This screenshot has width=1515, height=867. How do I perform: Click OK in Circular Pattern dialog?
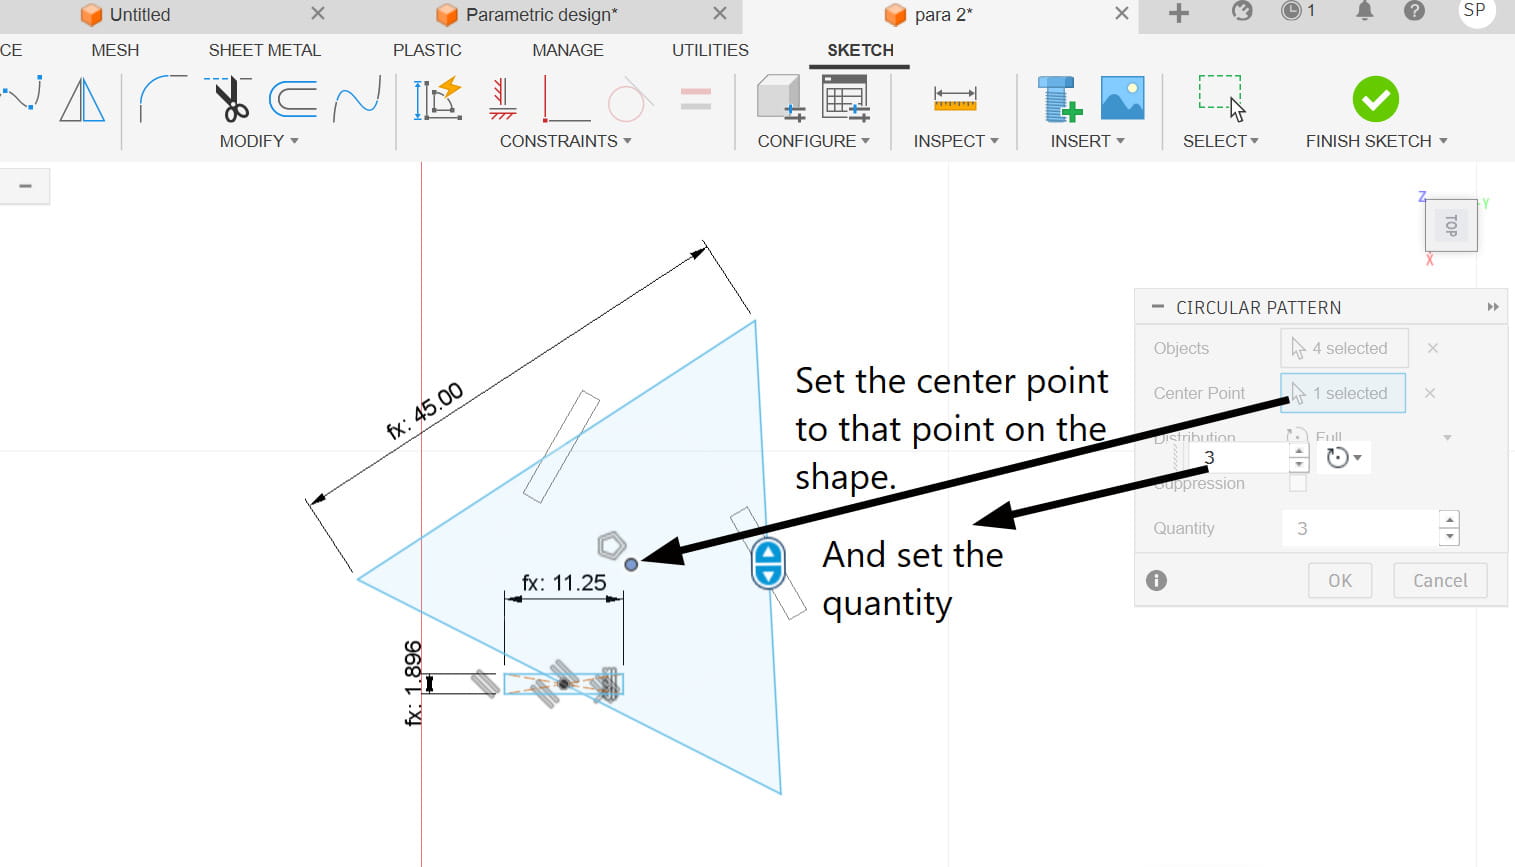(1340, 581)
